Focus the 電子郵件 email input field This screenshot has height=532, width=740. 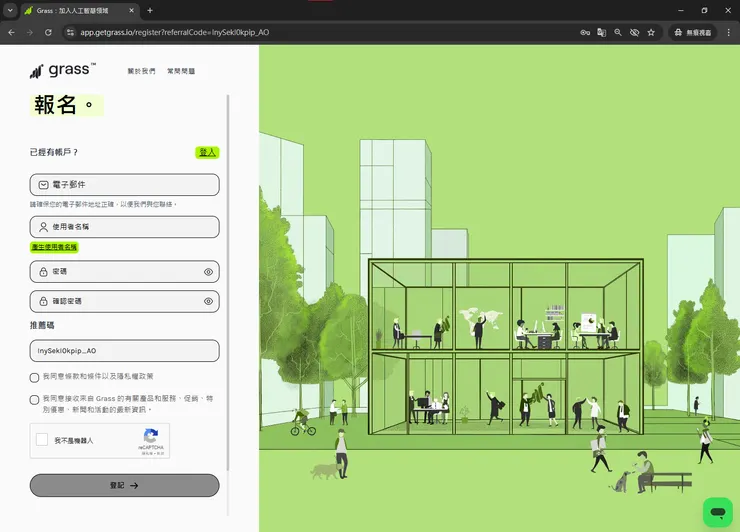click(x=125, y=185)
